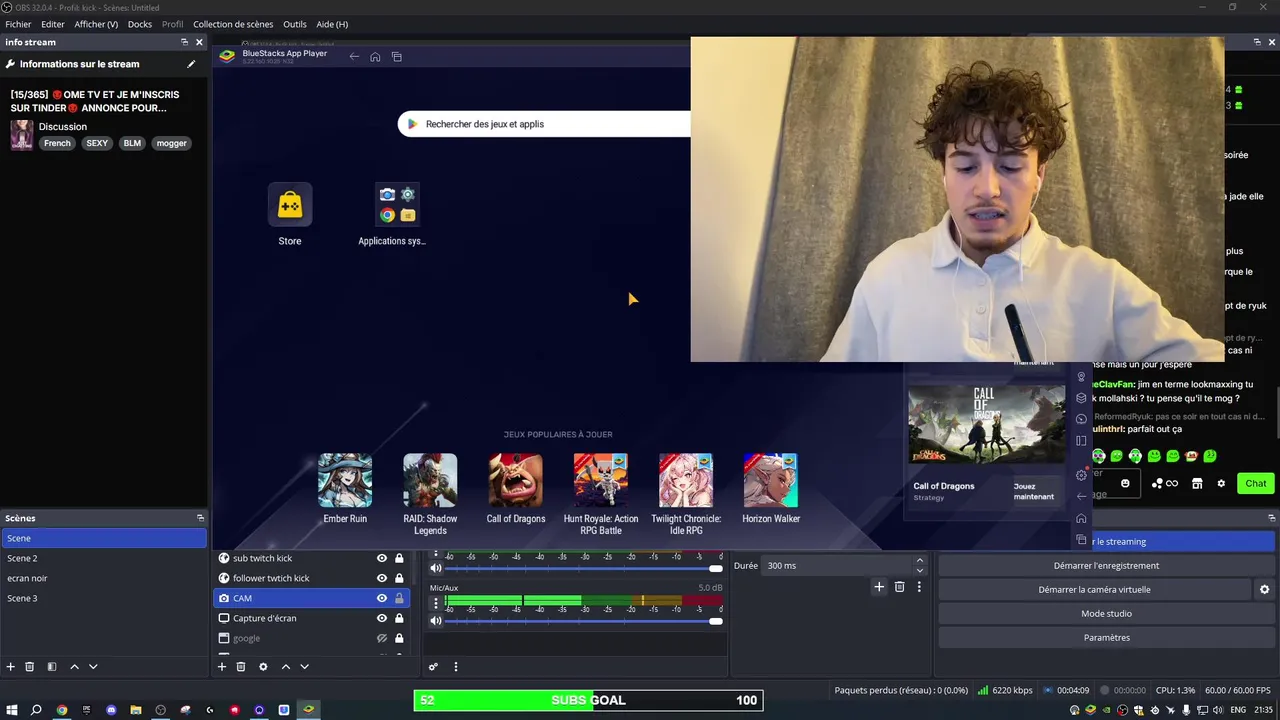
Task: Delete selected source with trash icon
Action: [x=241, y=667]
